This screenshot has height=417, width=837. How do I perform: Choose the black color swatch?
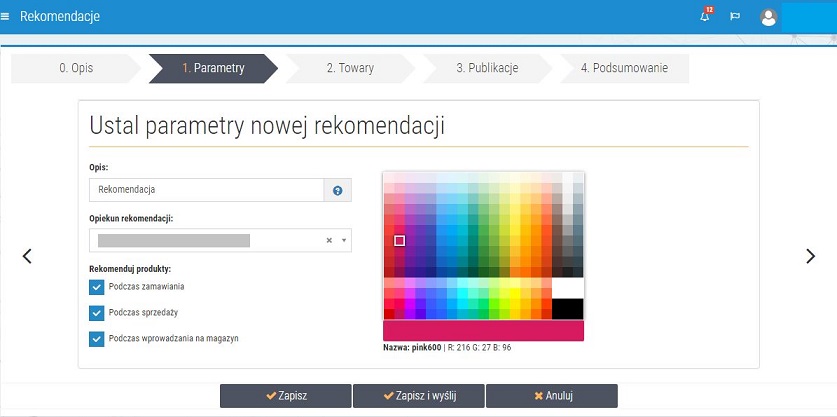pos(567,309)
